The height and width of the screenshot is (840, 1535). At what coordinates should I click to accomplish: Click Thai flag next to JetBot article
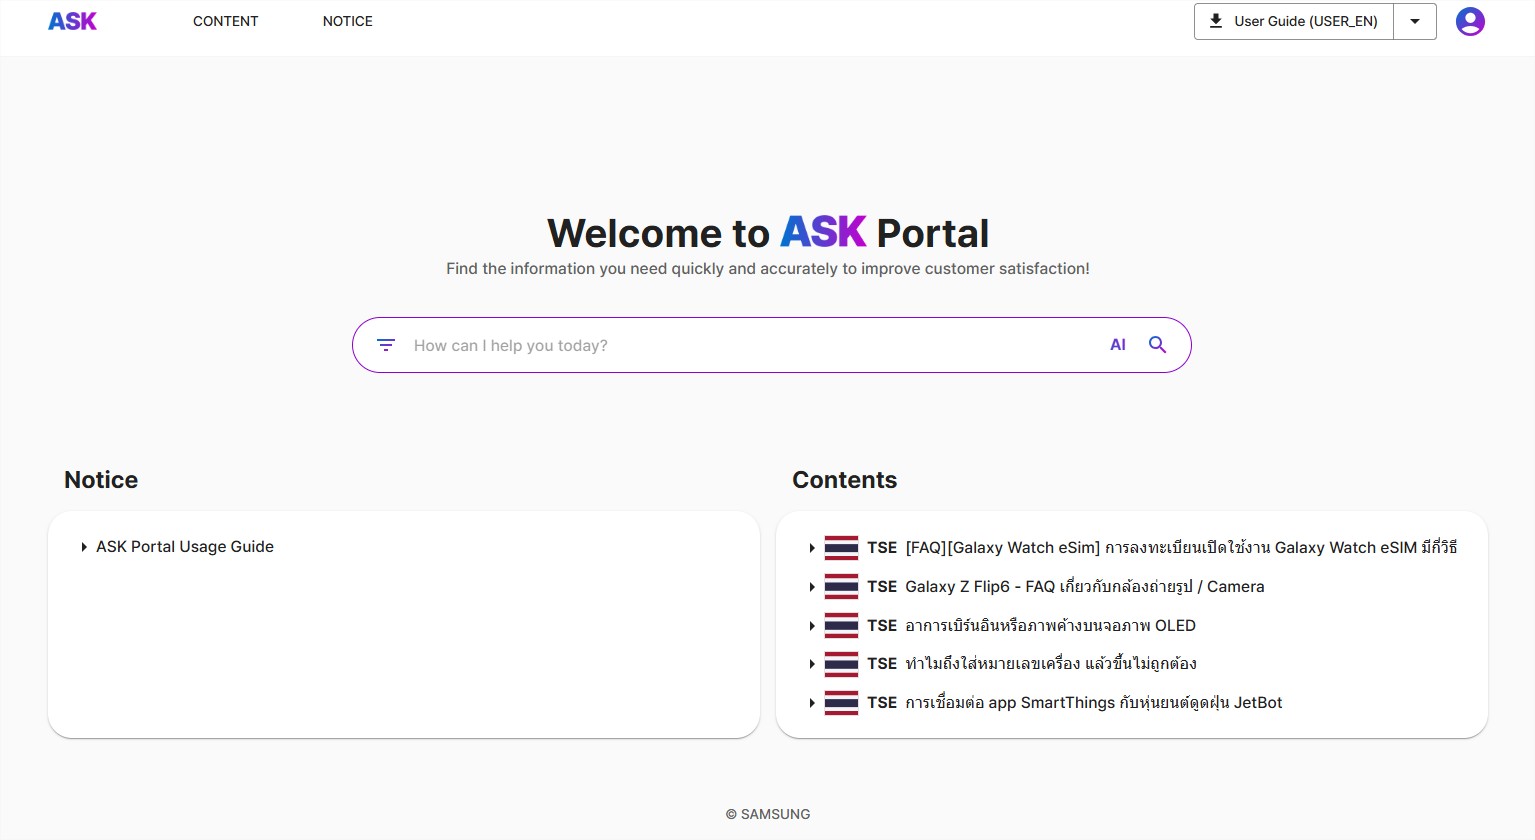tap(841, 703)
